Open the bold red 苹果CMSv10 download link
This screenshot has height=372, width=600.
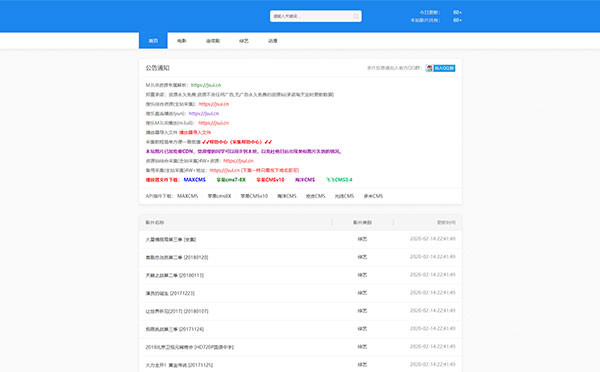270,179
